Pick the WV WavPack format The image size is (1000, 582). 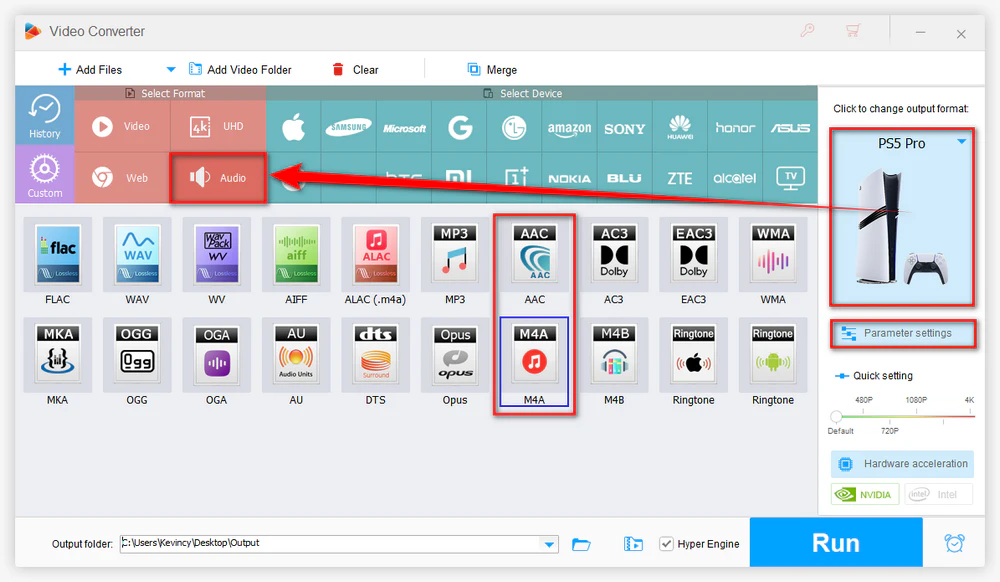217,255
